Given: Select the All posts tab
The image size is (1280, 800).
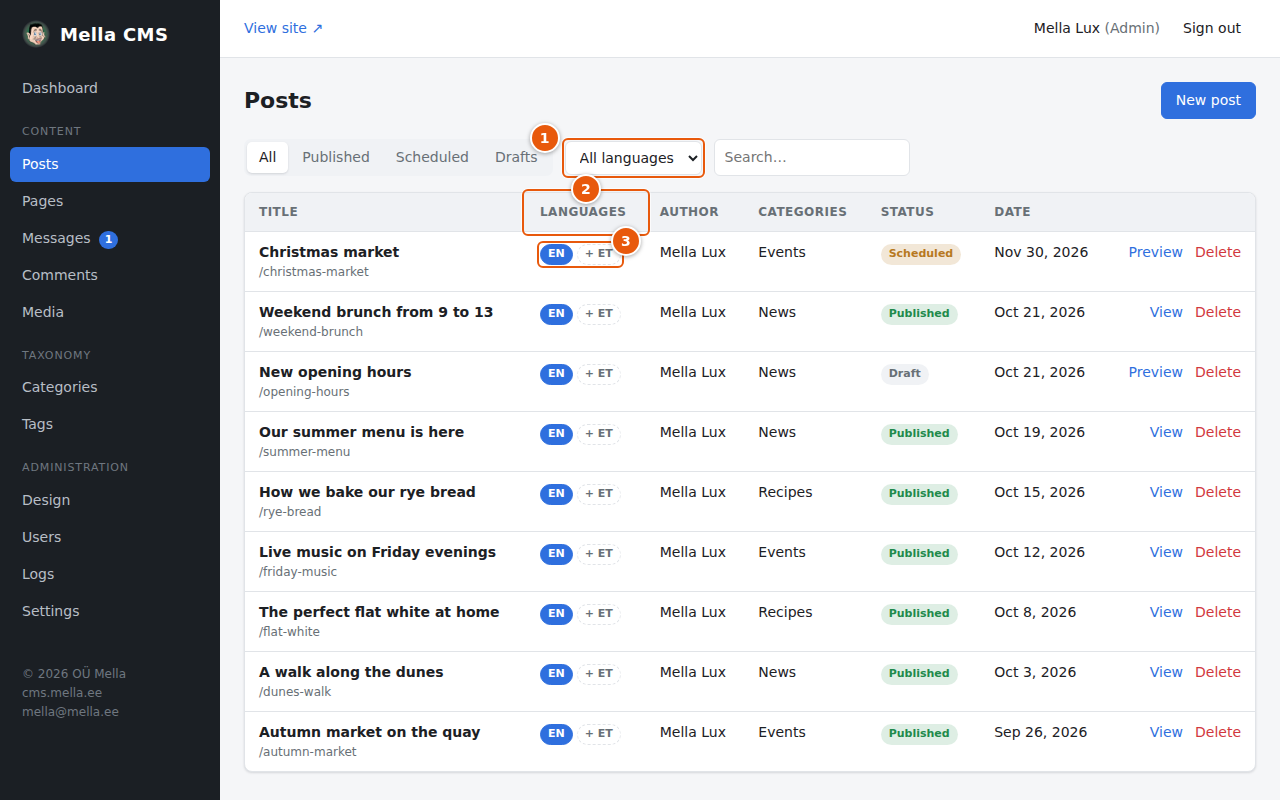Looking at the screenshot, I should pos(268,157).
